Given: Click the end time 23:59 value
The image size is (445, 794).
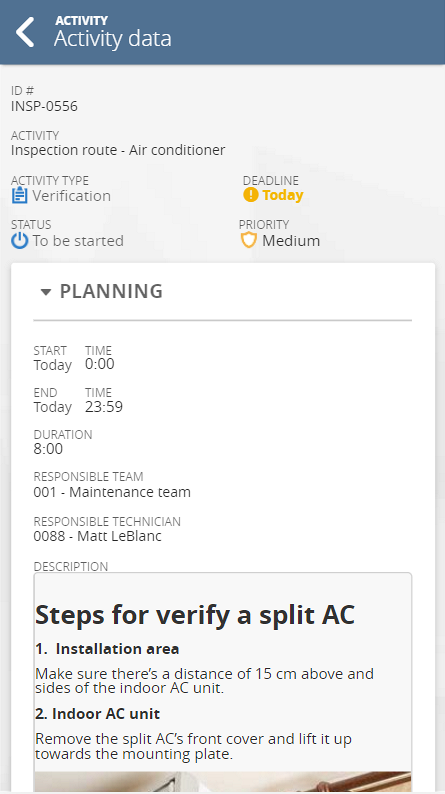Looking at the screenshot, I should (104, 407).
